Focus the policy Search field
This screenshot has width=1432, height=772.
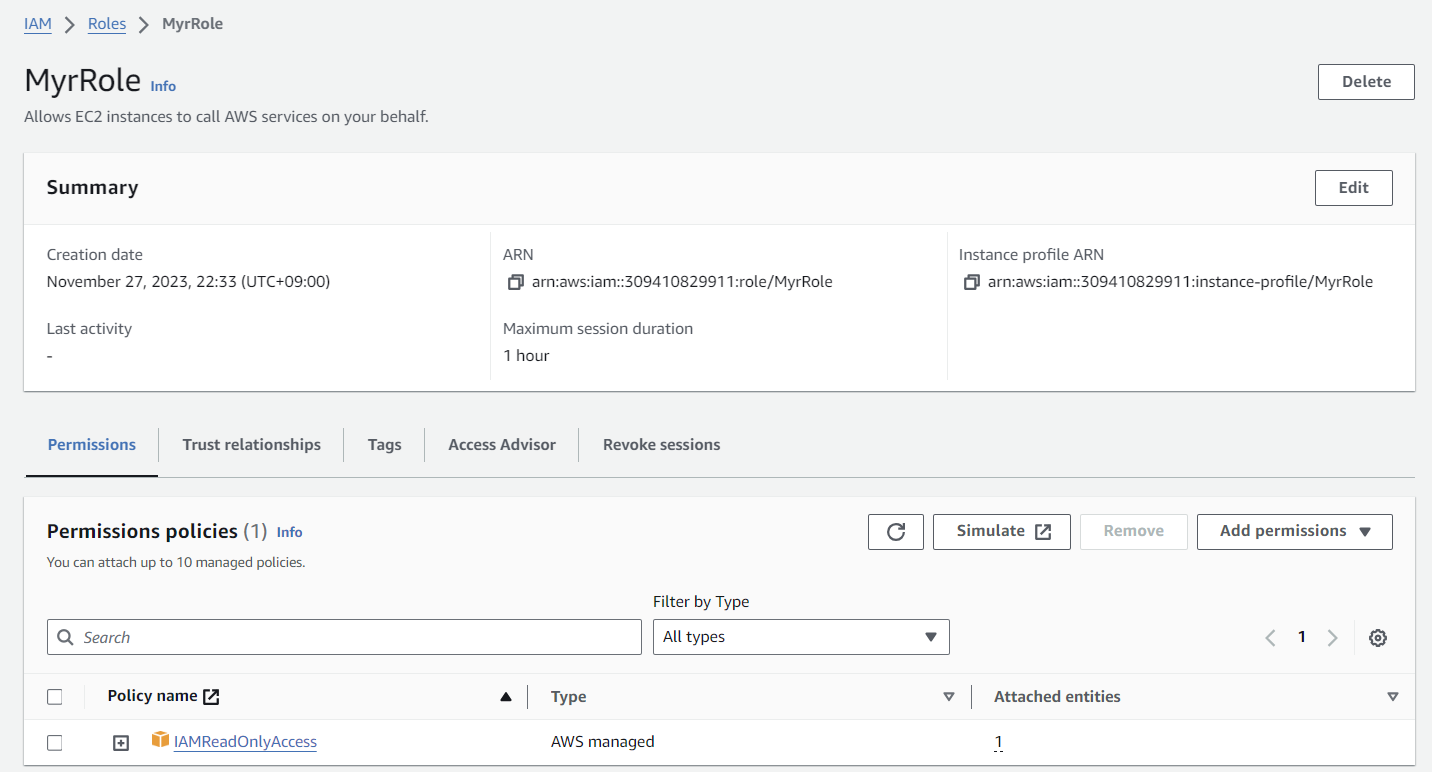click(x=344, y=637)
